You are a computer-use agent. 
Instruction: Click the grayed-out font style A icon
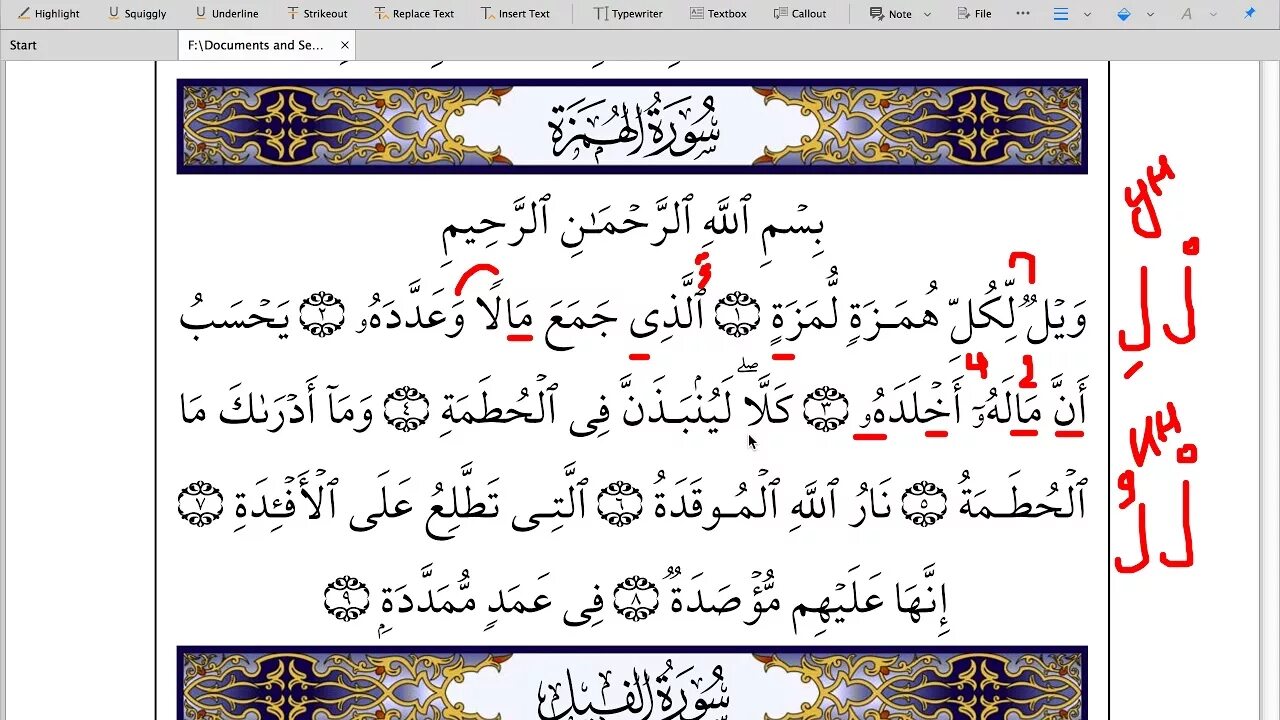(x=1186, y=14)
